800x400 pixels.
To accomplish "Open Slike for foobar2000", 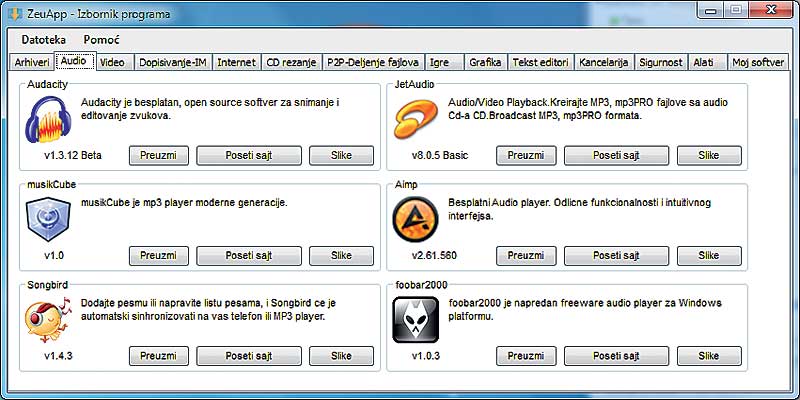I will [709, 356].
